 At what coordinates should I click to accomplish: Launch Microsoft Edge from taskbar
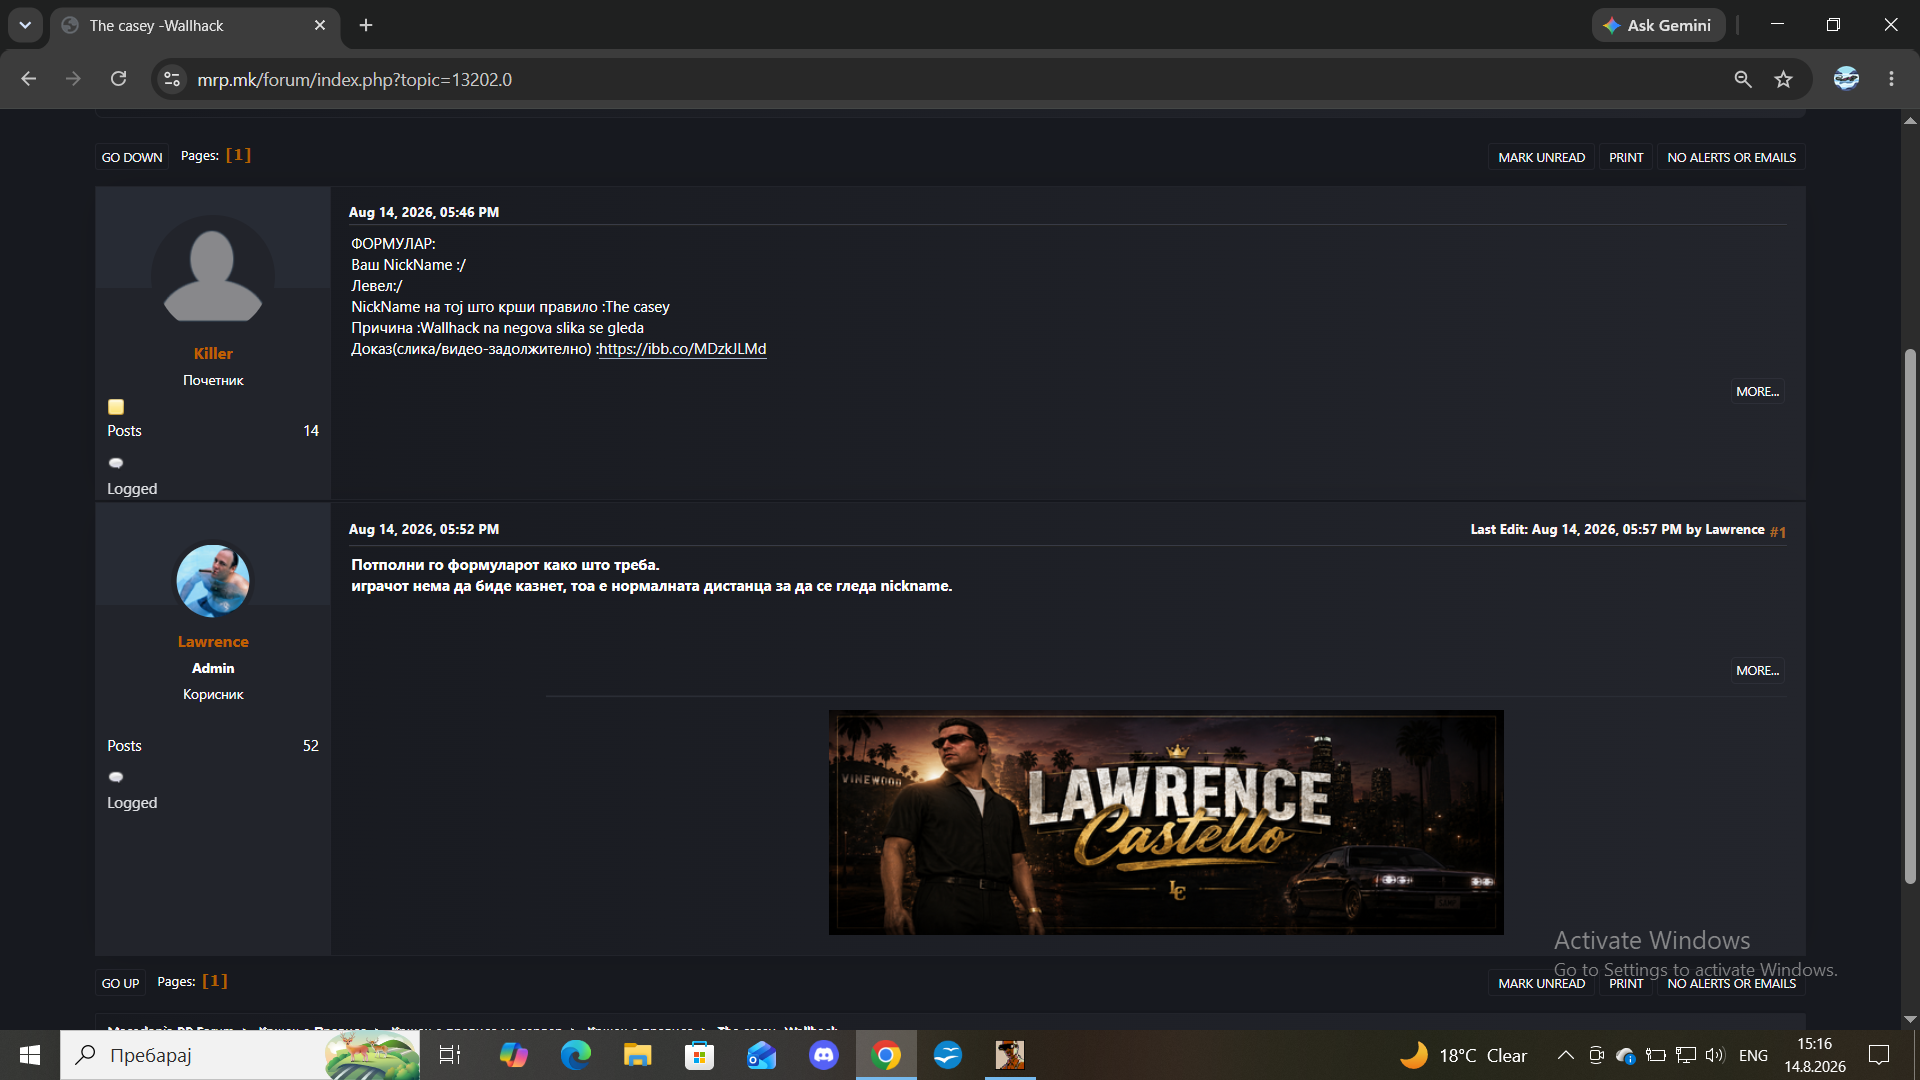[x=576, y=1055]
